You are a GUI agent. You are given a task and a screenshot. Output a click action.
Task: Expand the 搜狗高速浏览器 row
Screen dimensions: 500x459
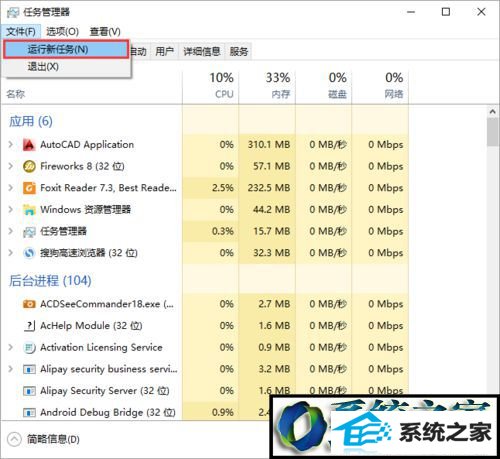point(11,253)
